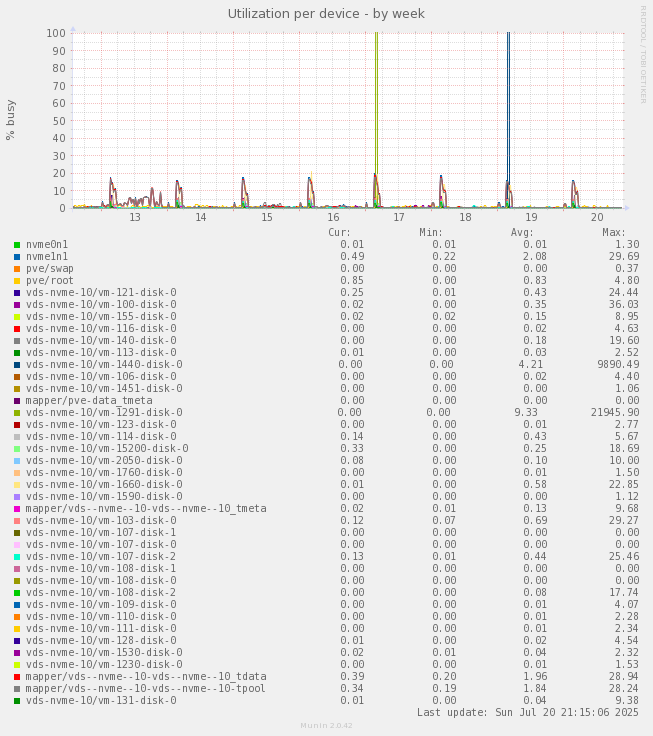653x736 pixels.
Task: Click the chart title 'Utilization per device - by week'
Action: (326, 14)
